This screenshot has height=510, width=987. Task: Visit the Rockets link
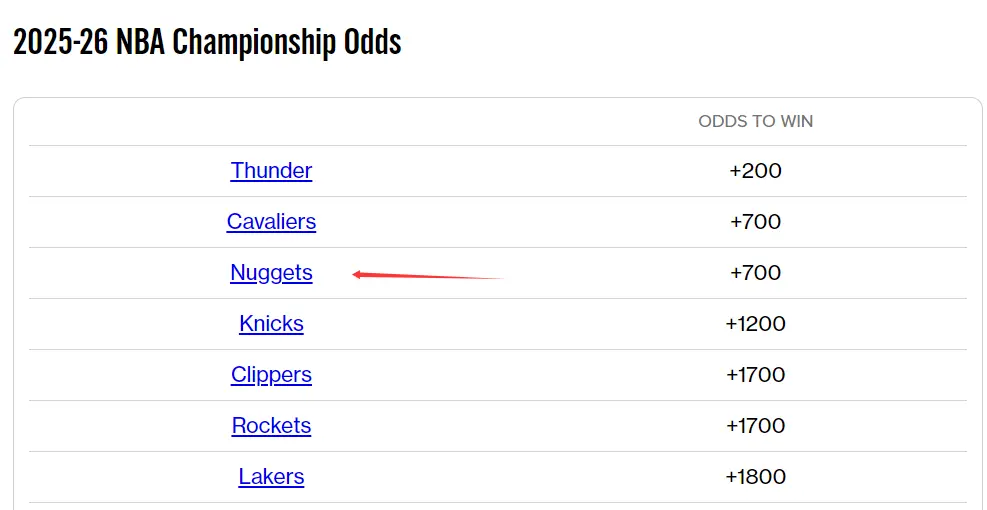(271, 426)
